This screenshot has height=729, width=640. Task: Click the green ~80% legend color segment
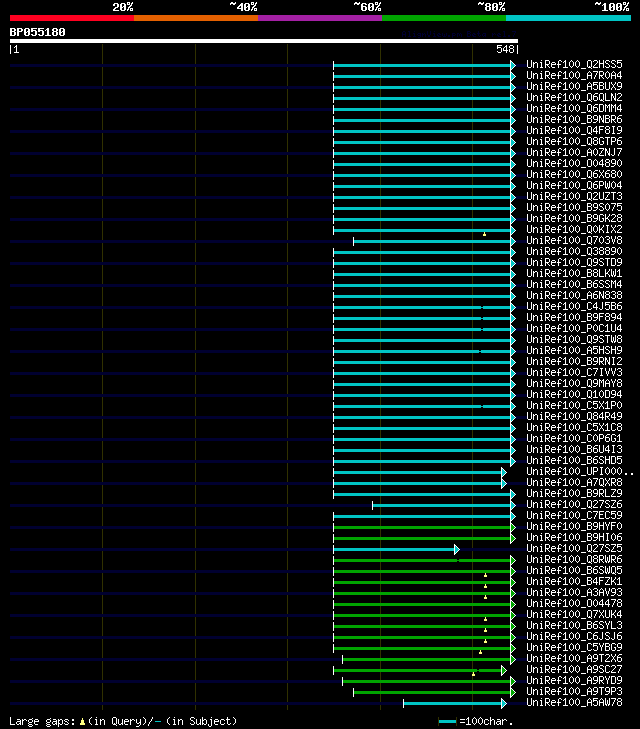(444, 18)
